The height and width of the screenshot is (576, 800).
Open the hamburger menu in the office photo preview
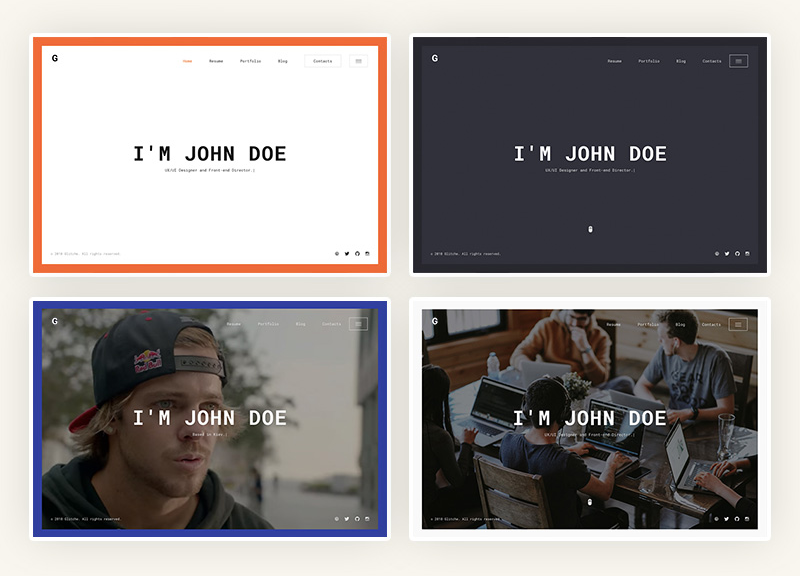point(738,324)
